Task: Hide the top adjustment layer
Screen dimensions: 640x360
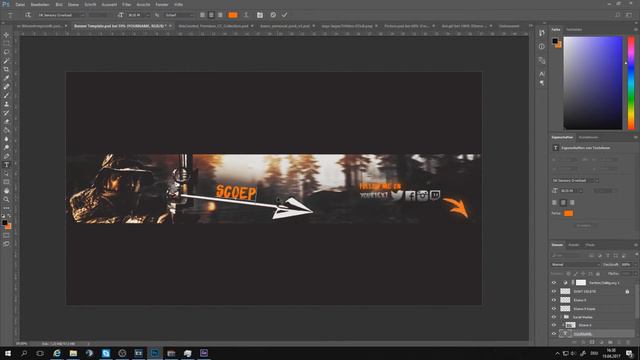Action: click(554, 282)
